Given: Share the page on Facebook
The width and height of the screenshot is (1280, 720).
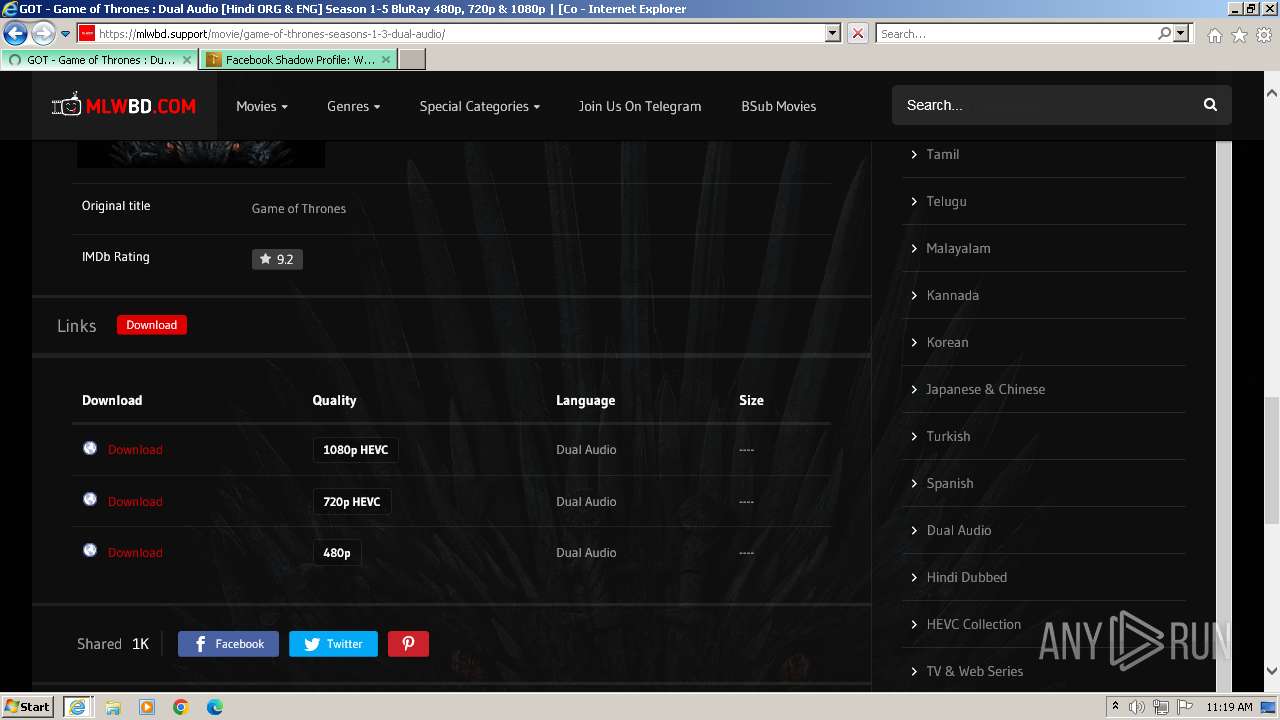Looking at the screenshot, I should 228,644.
